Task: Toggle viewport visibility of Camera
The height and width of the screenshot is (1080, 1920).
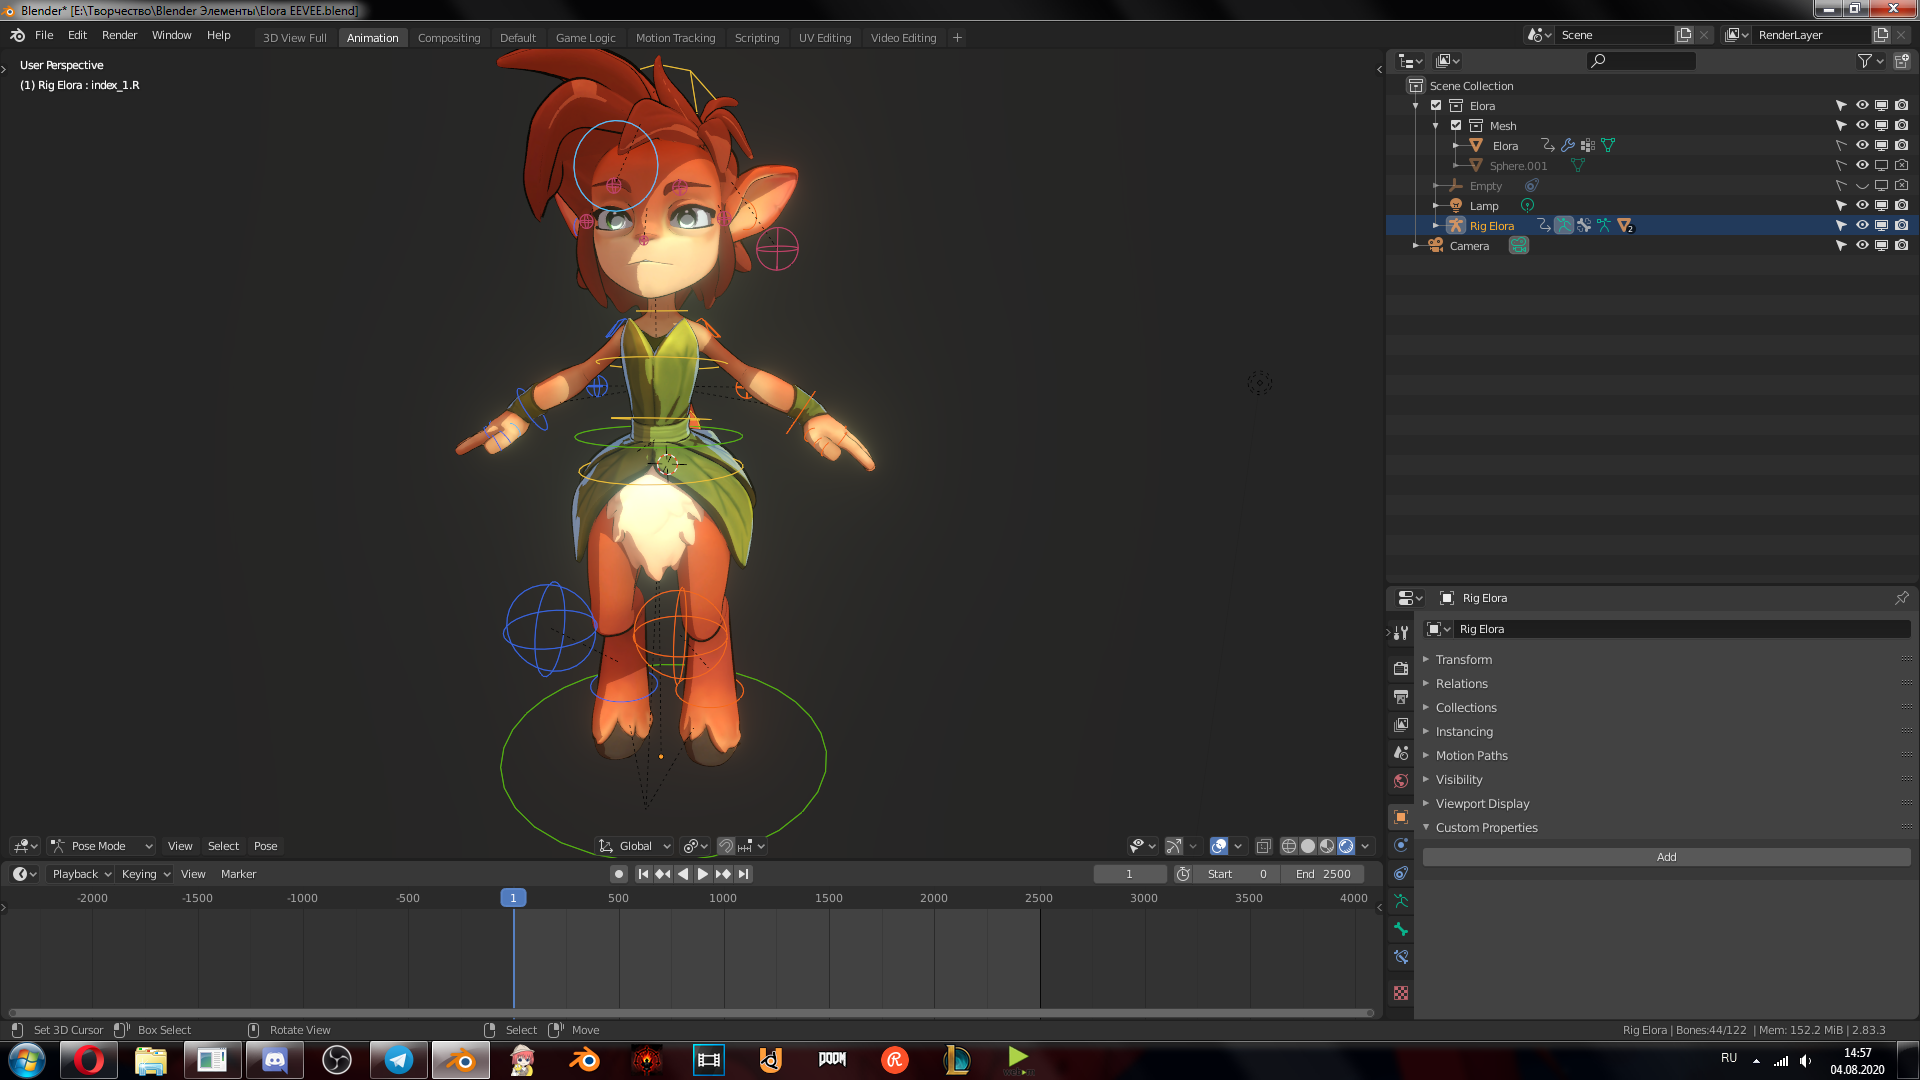Action: tap(1862, 245)
